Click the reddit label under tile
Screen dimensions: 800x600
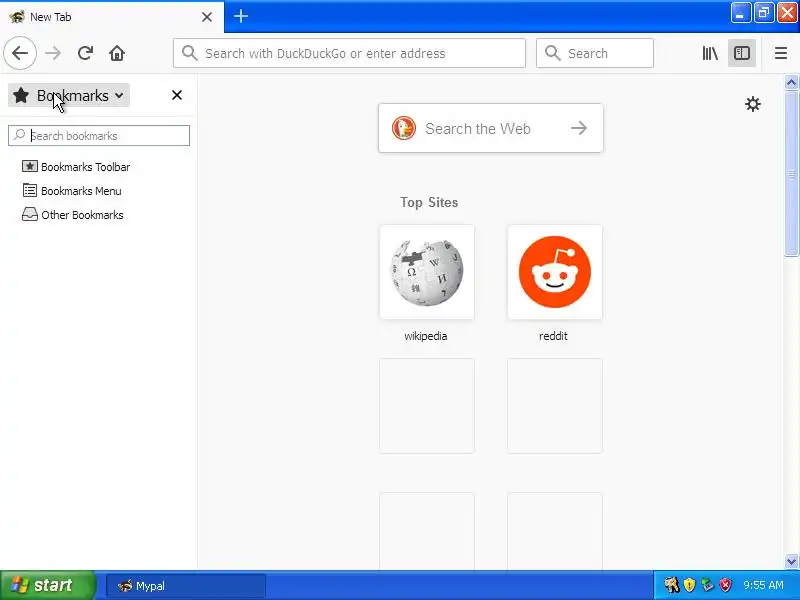(553, 336)
